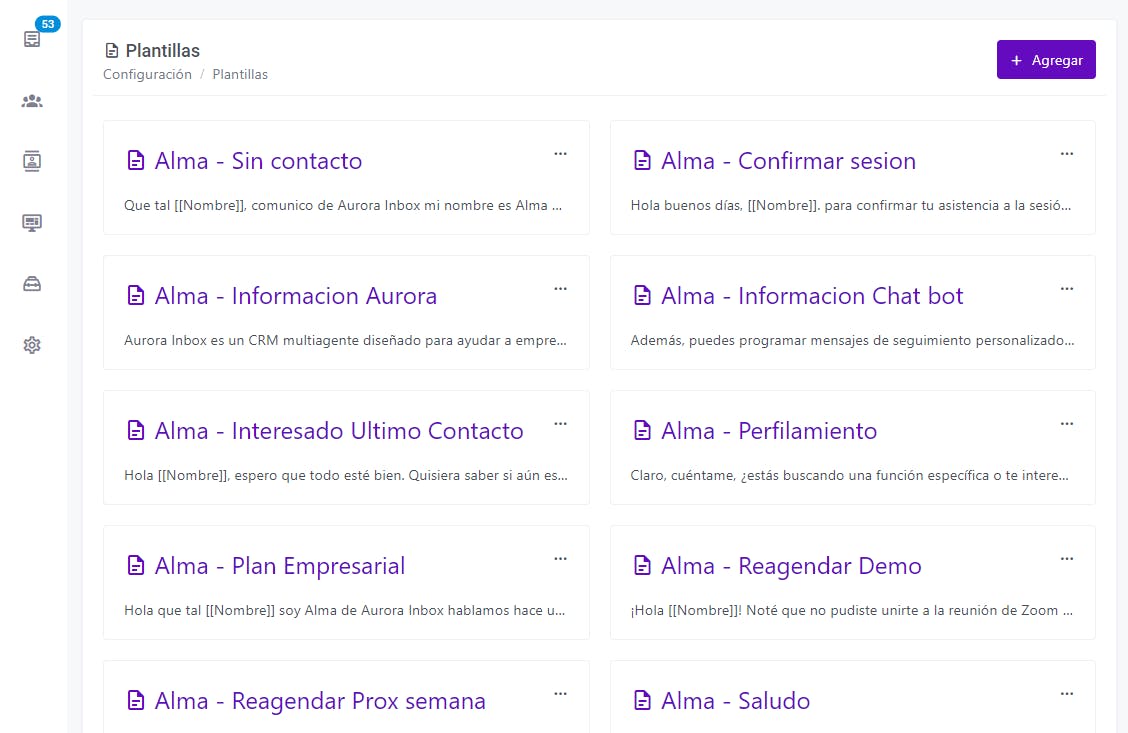Click the 53 unread count badge
Screen dimensions: 1128x733
pos(47,24)
